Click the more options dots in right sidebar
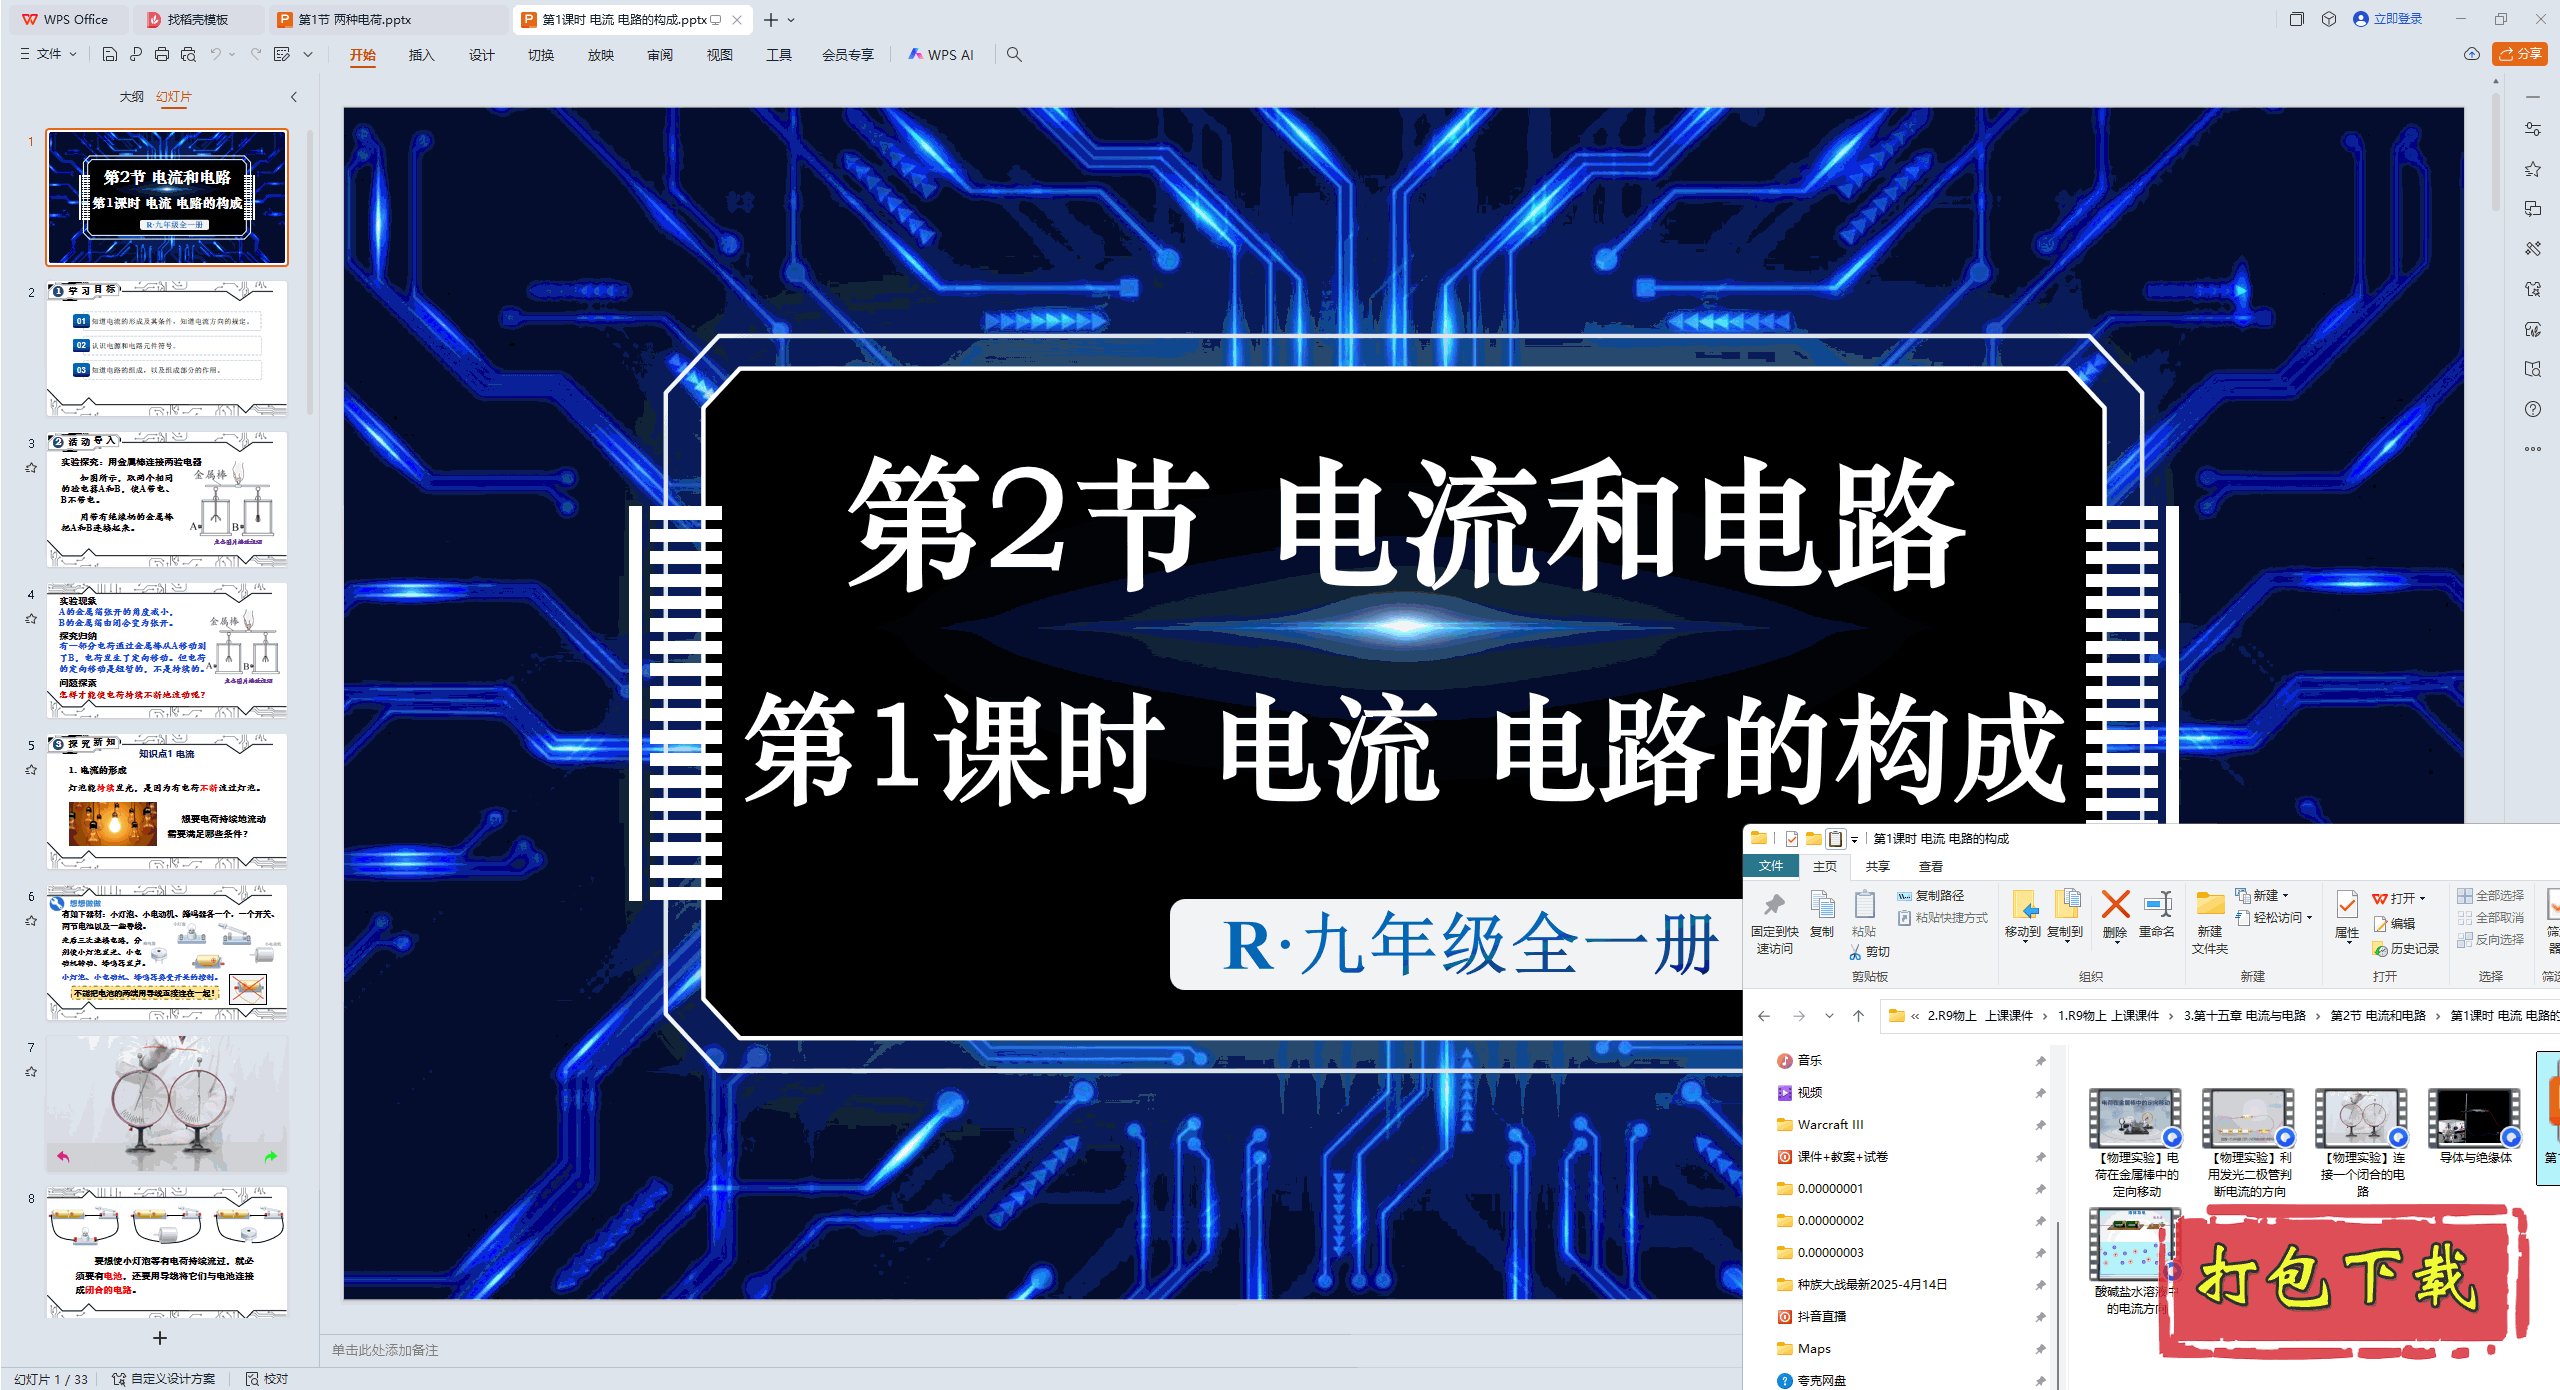The height and width of the screenshot is (1390, 2560). click(x=2533, y=449)
